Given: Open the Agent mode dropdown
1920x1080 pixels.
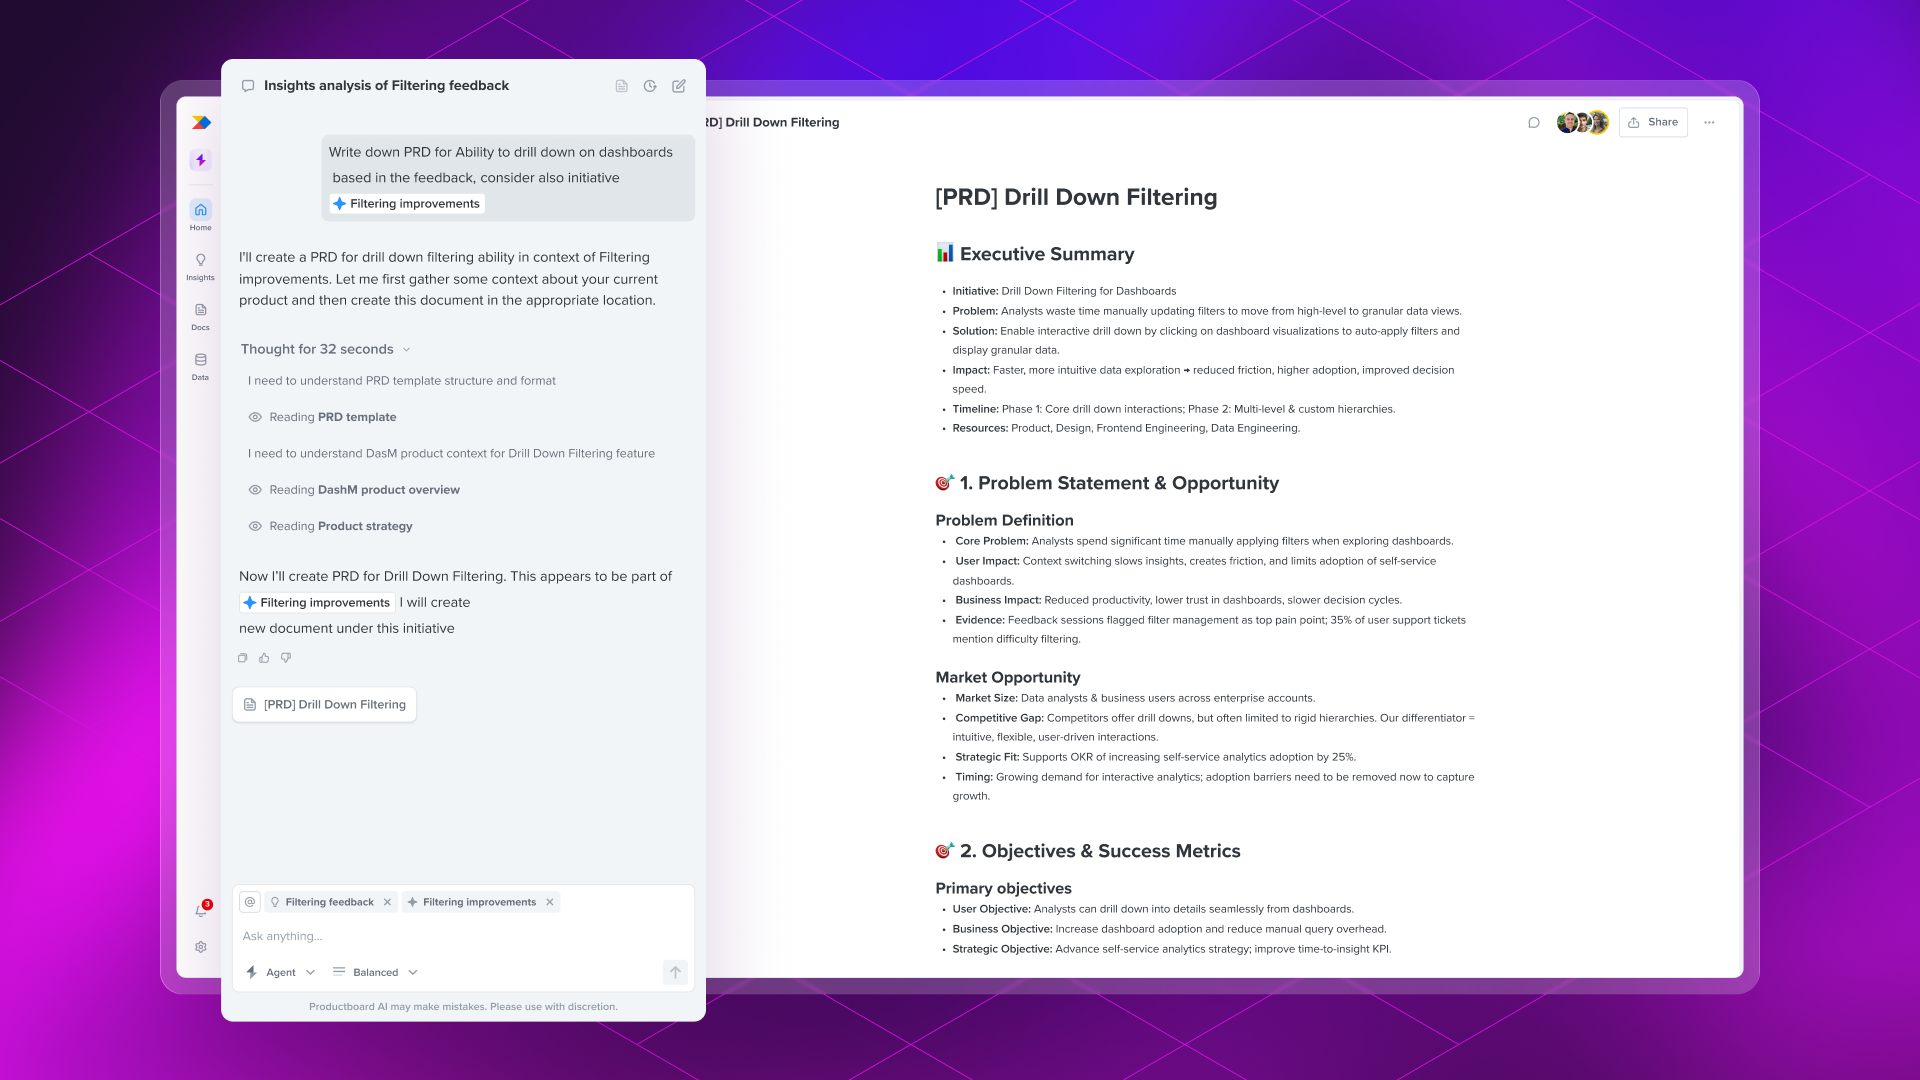Looking at the screenshot, I should [281, 971].
